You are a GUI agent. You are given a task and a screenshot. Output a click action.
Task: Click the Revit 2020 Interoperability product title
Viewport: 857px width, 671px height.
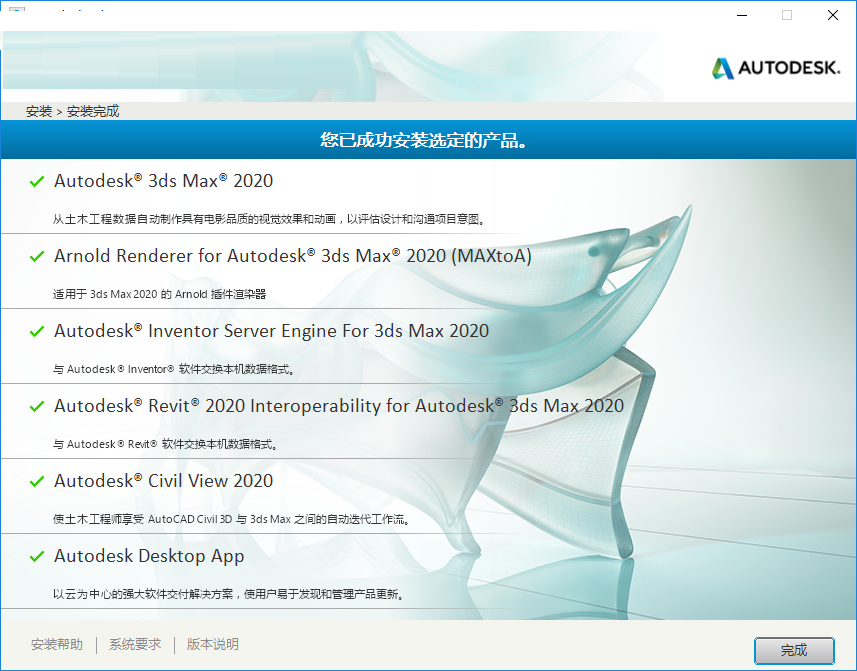click(x=338, y=406)
